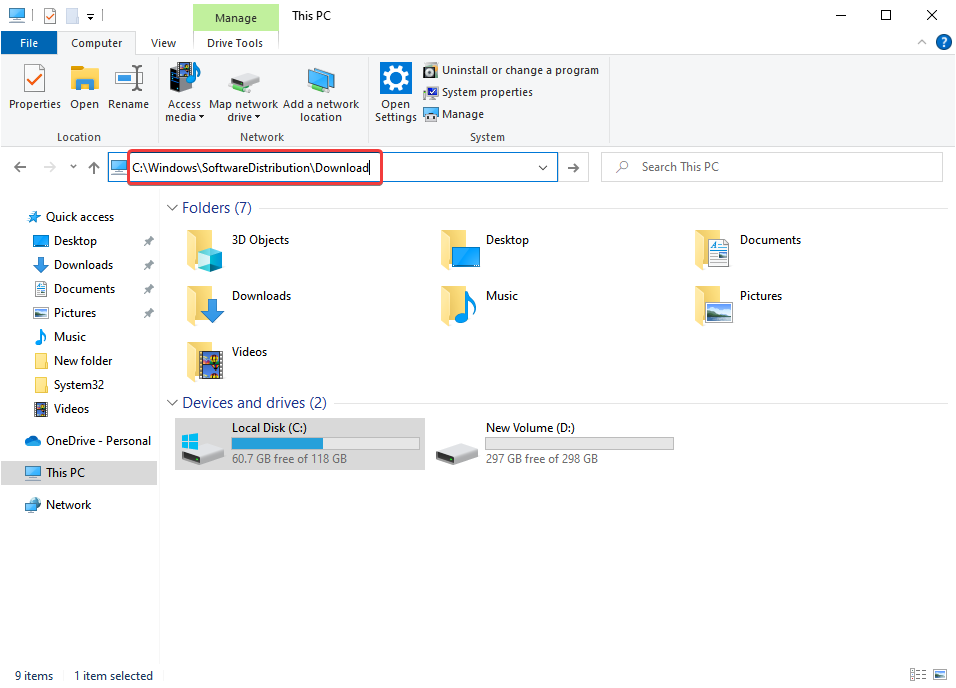Open the File tab
The image size is (956, 688).
pos(29,43)
